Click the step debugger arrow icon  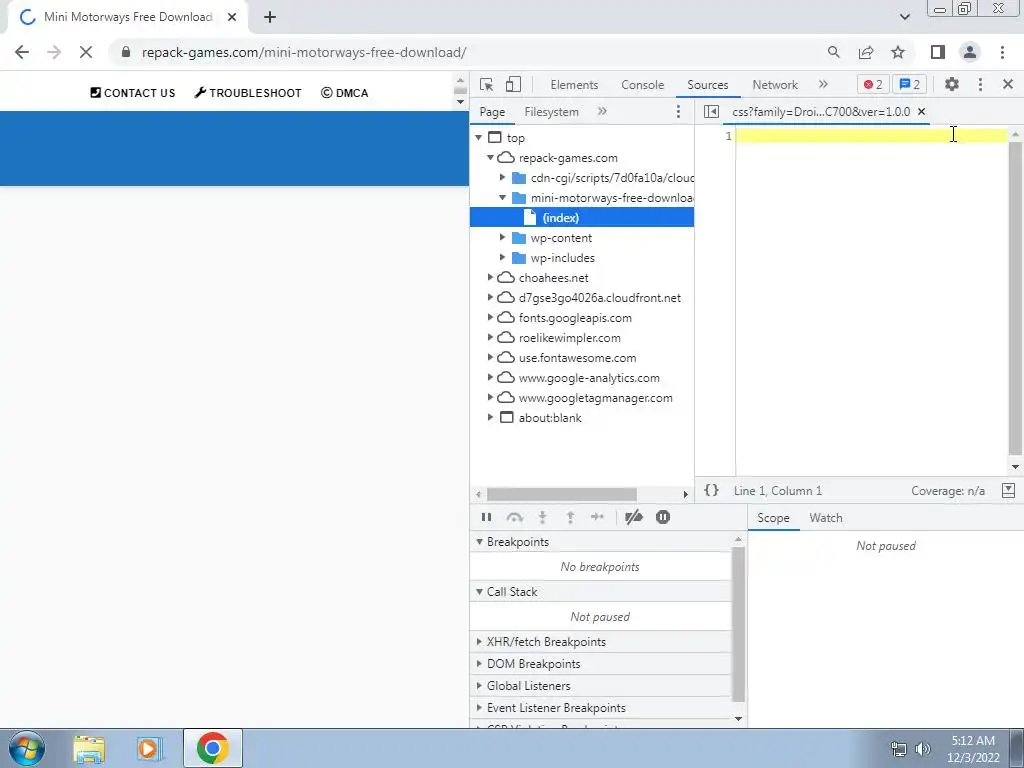click(x=598, y=517)
